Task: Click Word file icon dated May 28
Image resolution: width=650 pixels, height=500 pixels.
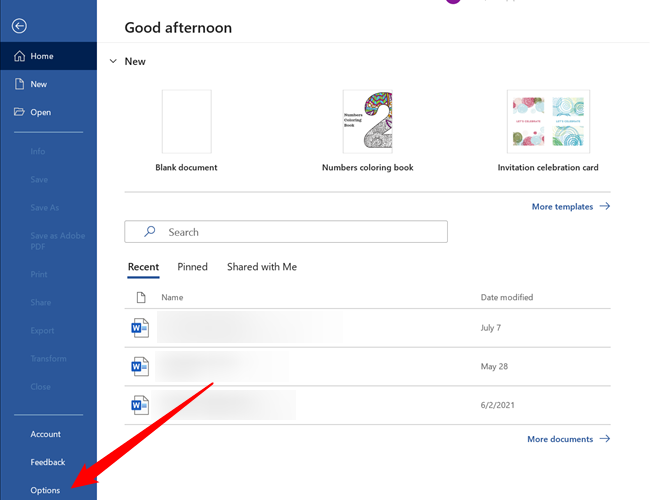Action: [x=140, y=367]
